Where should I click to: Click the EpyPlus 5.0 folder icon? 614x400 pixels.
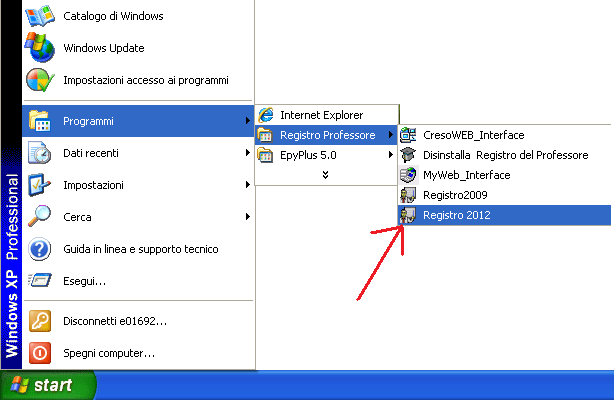tap(266, 155)
